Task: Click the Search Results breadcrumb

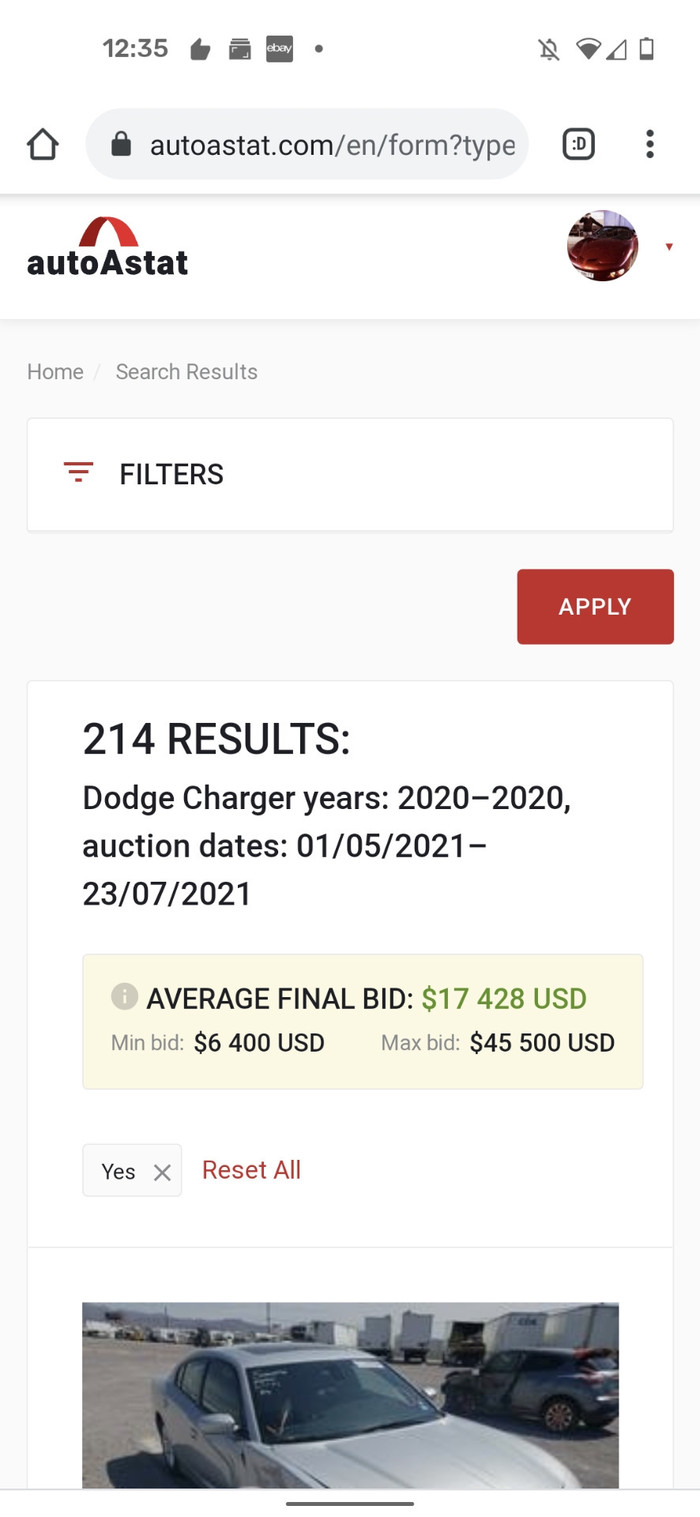Action: [186, 372]
